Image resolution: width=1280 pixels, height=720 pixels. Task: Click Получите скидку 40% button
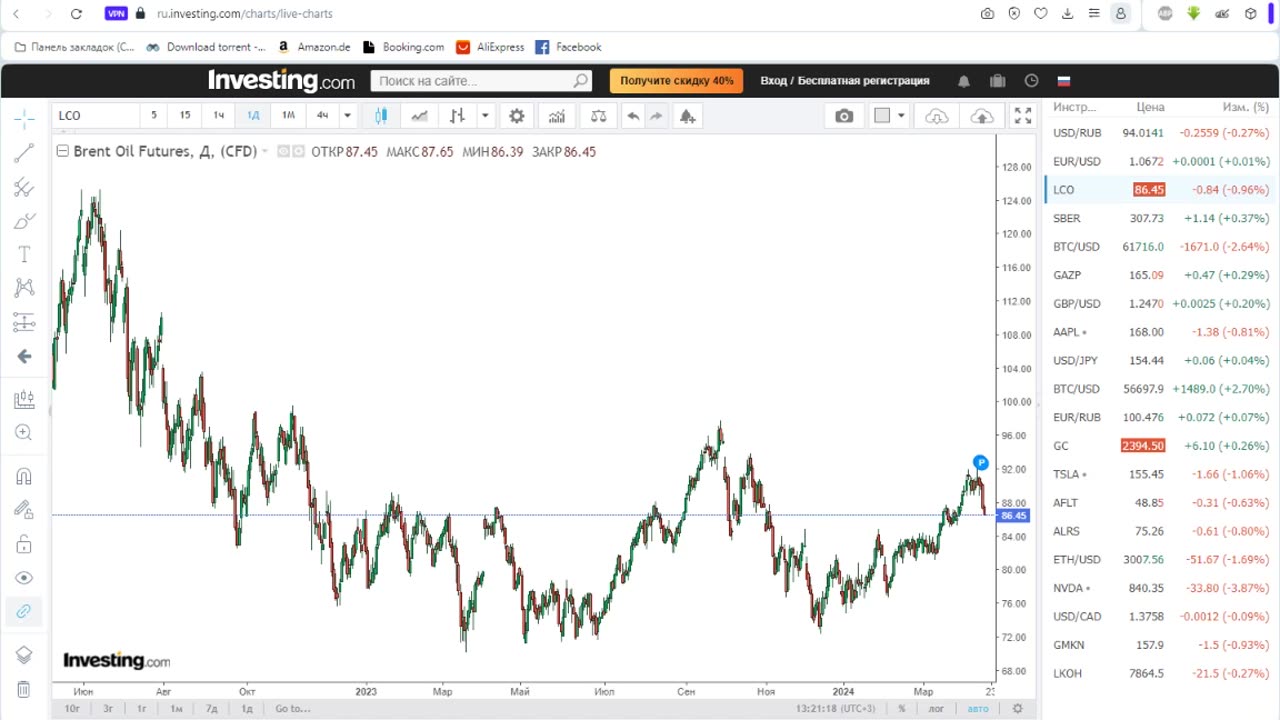coord(676,81)
